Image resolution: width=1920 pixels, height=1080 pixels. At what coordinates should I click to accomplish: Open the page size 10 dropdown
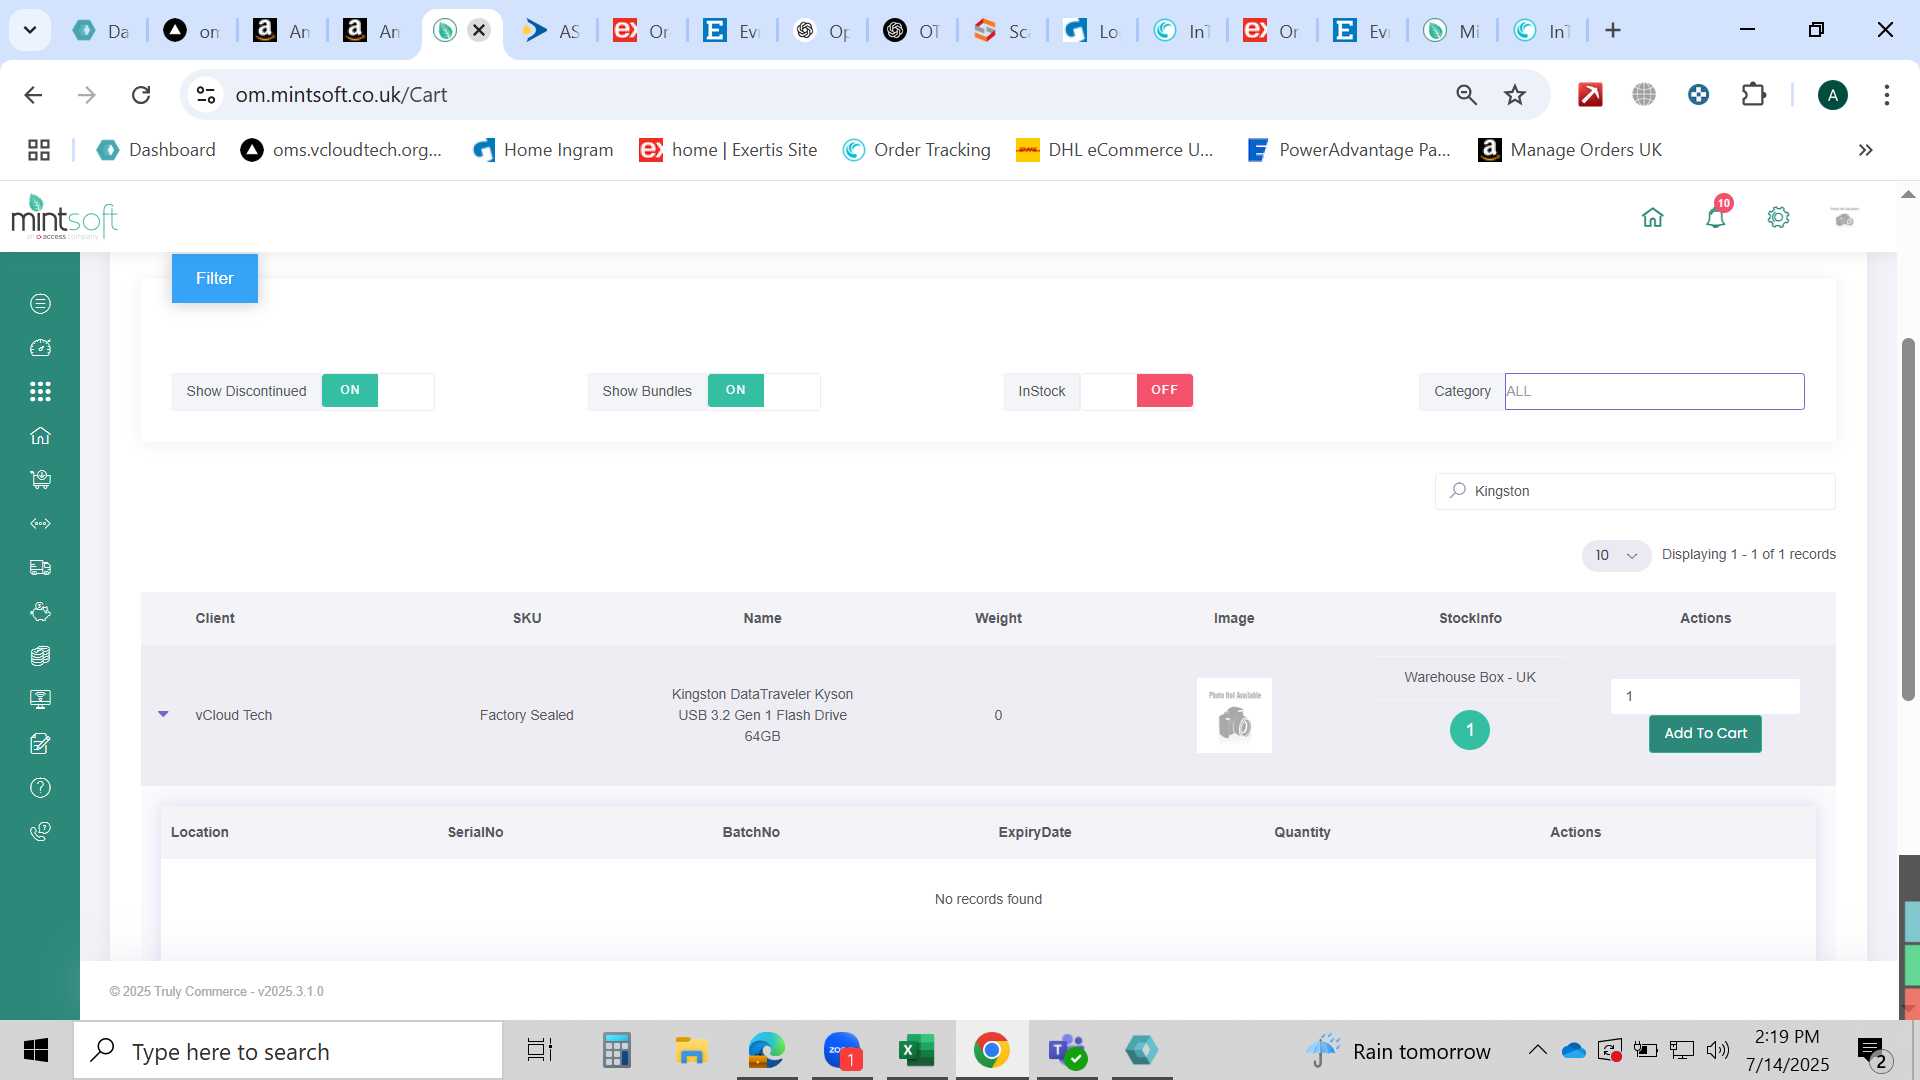pos(1616,555)
